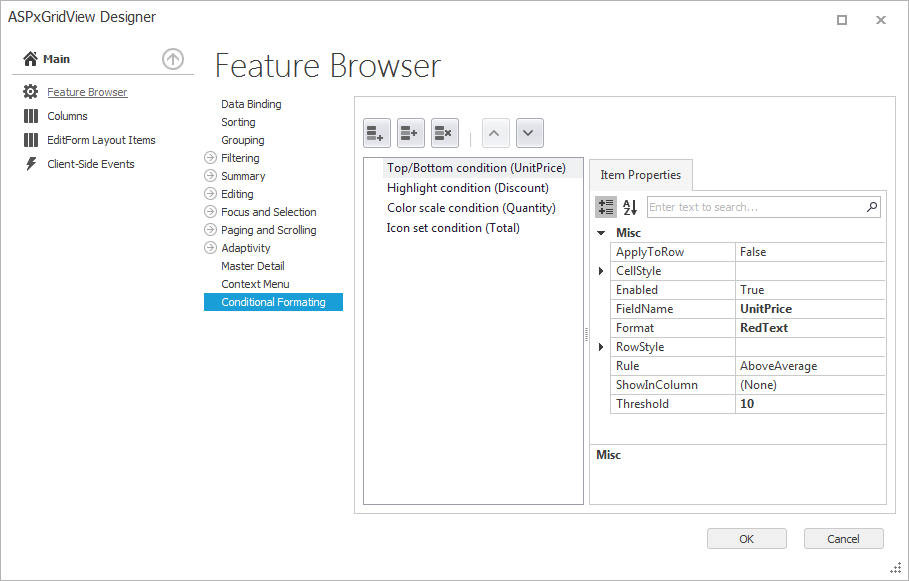Viewport: 909px width, 581px height.
Task: Open the Columns section
Action: click(x=67, y=116)
